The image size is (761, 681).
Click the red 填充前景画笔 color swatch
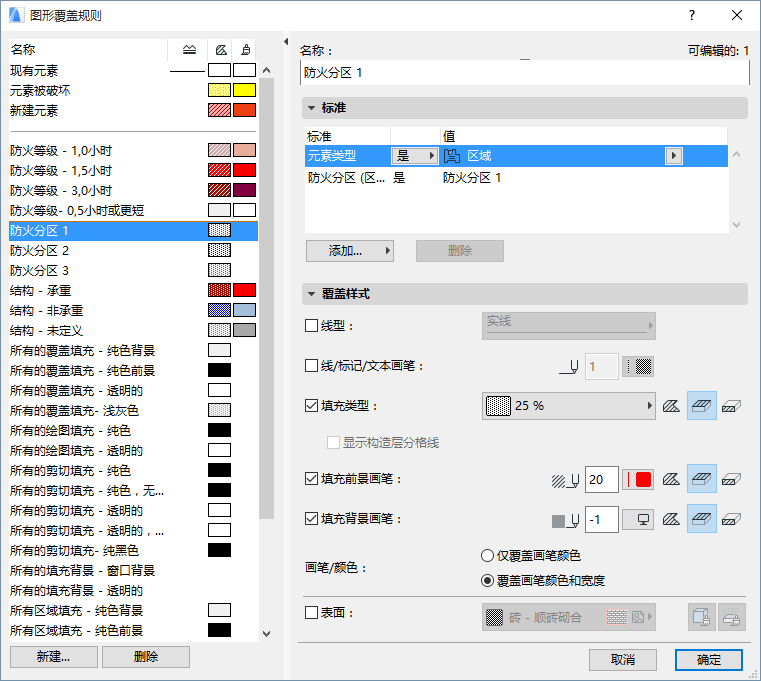point(638,480)
